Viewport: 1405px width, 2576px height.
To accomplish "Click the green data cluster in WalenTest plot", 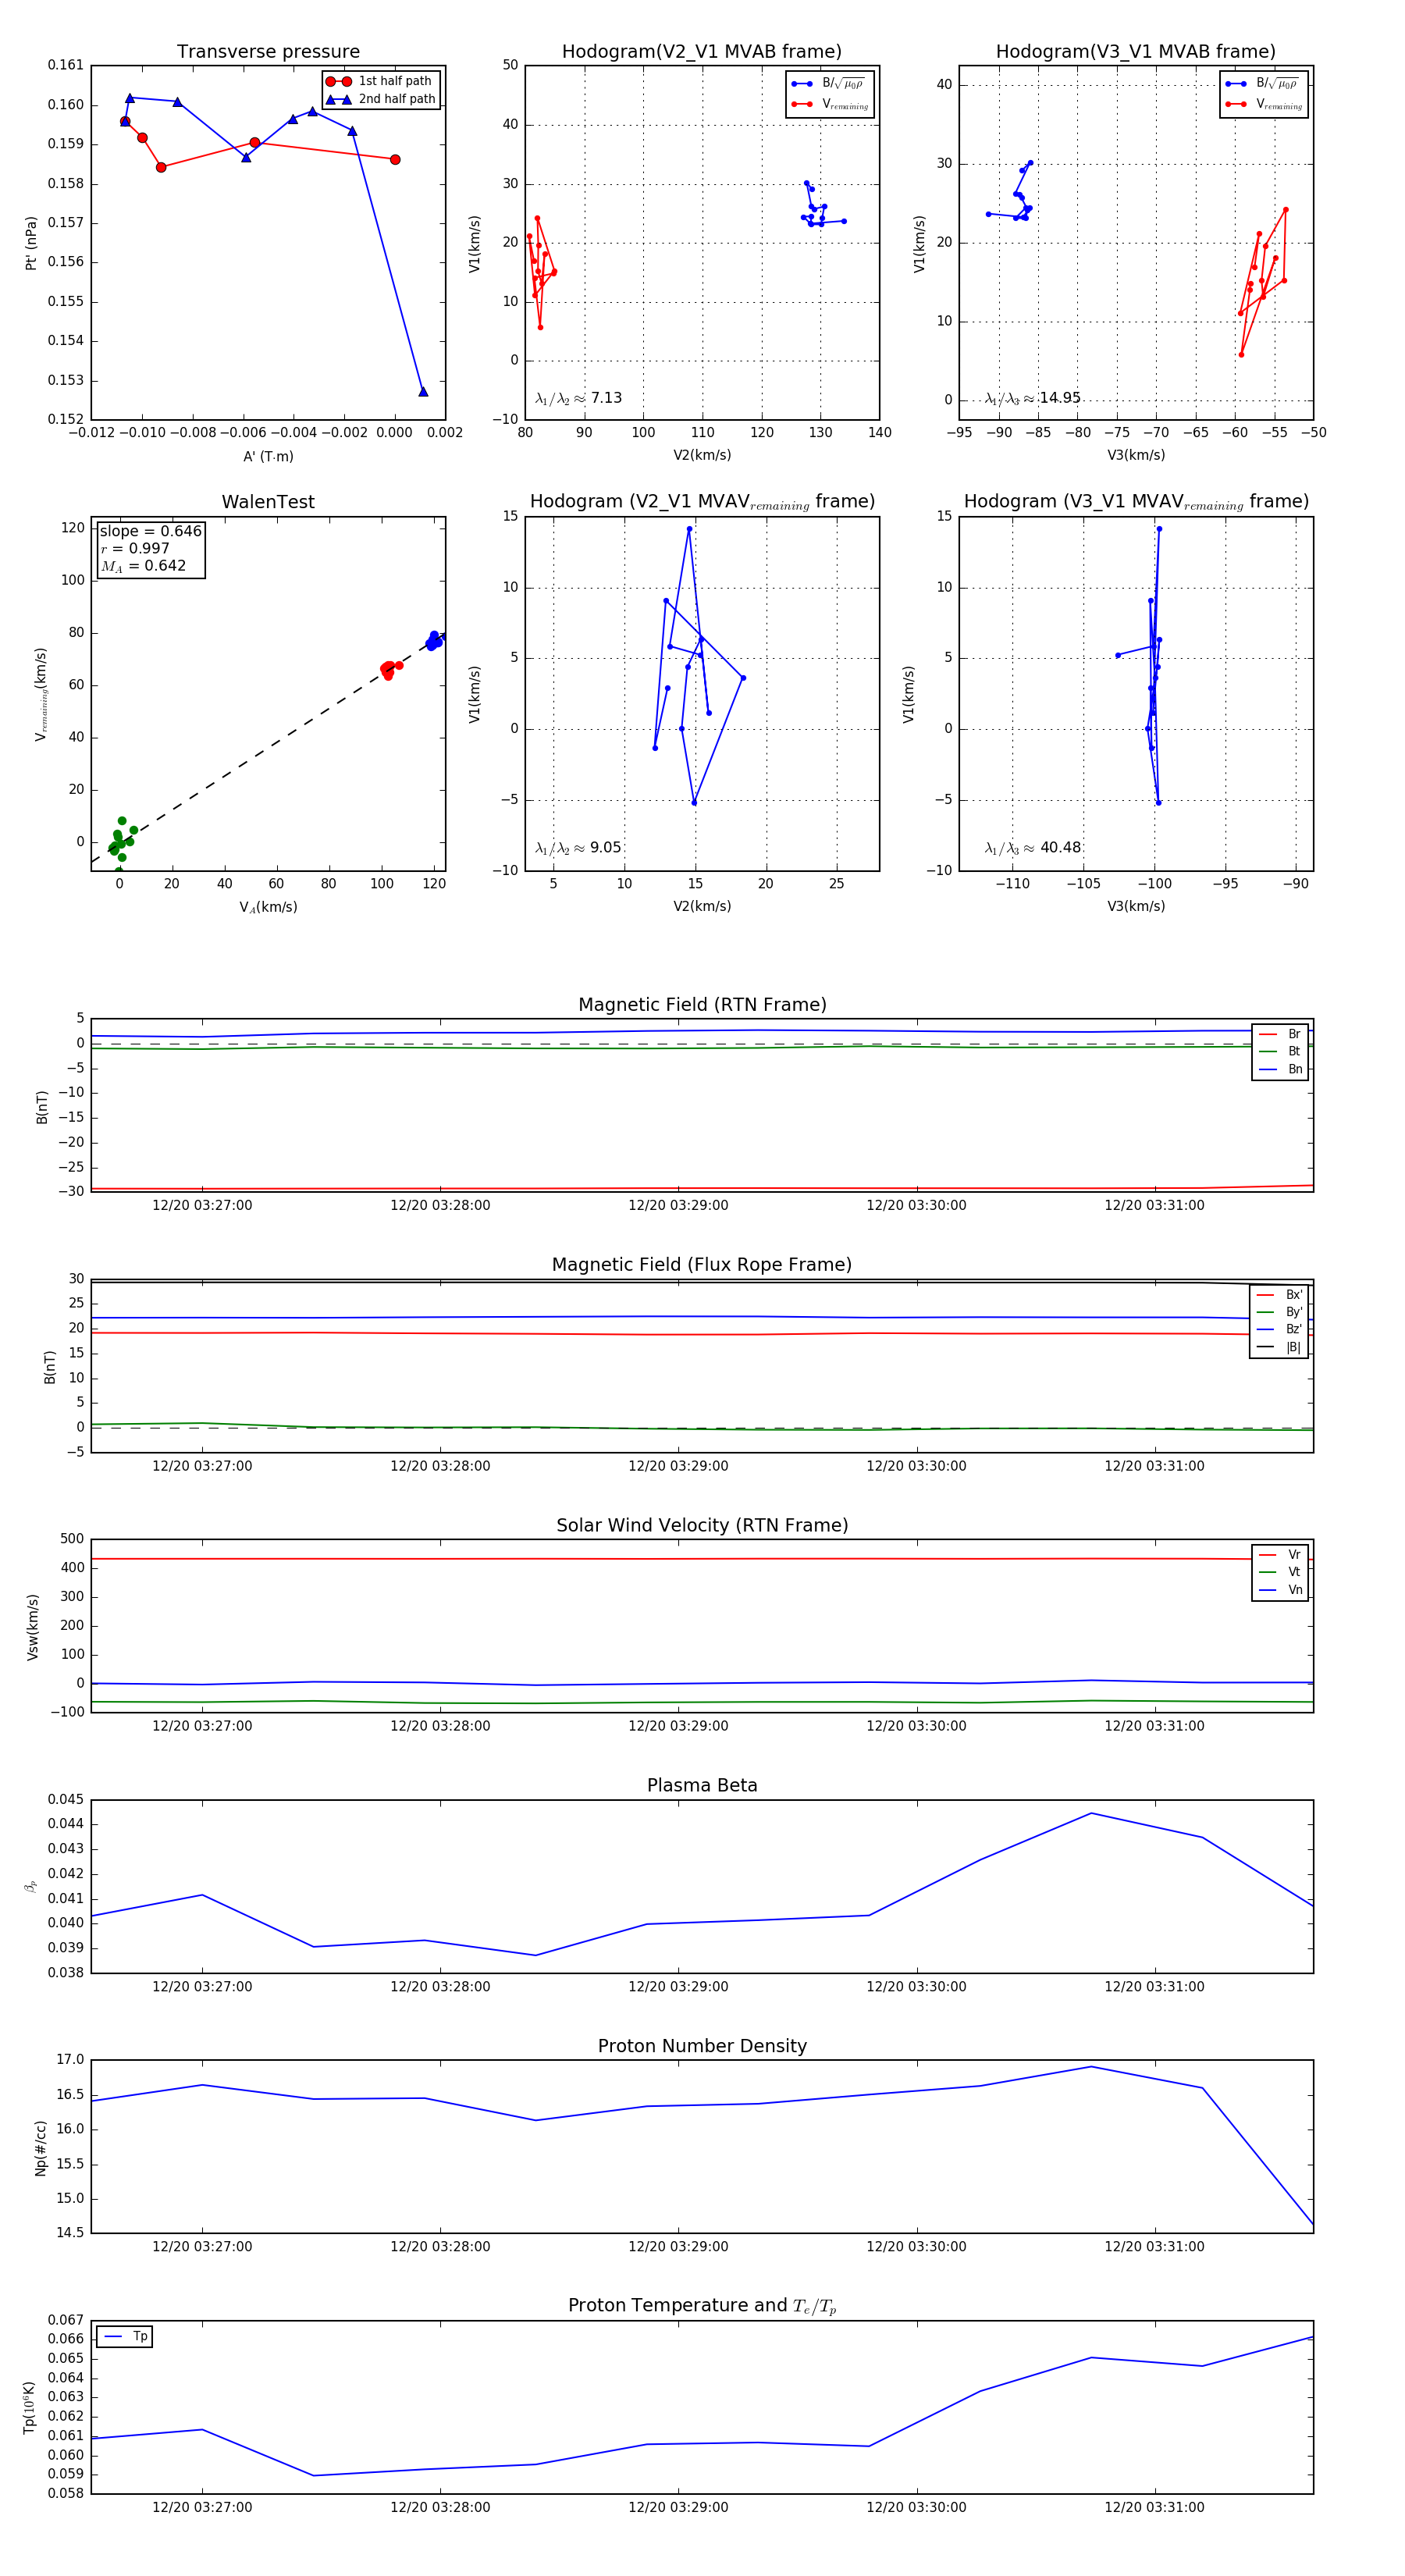I will pyautogui.click(x=120, y=840).
